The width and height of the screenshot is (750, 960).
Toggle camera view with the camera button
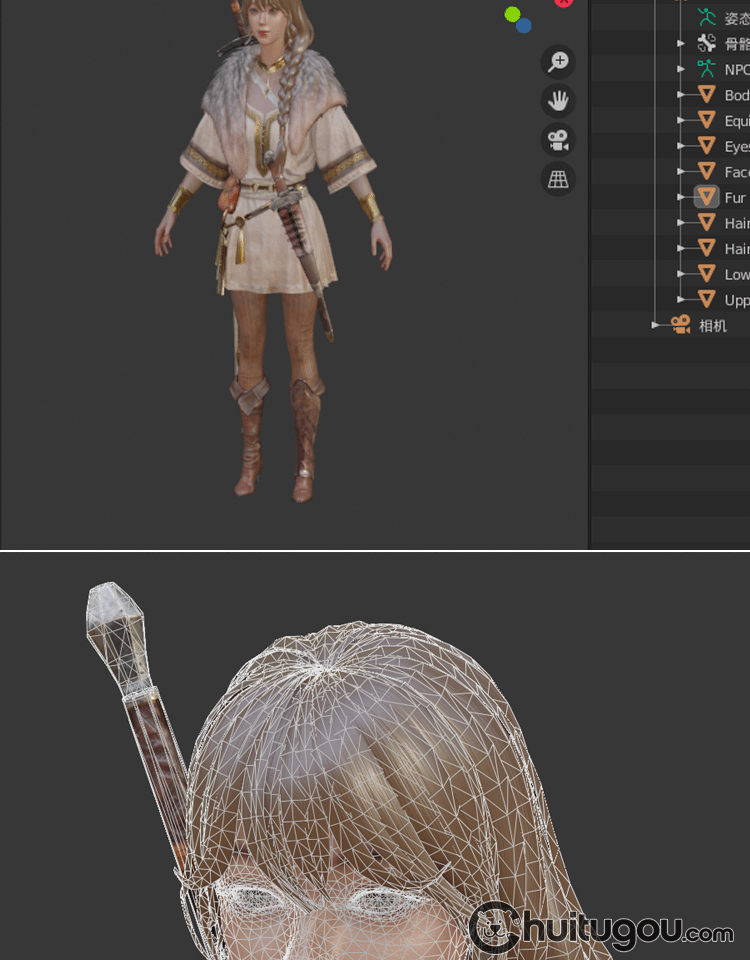pyautogui.click(x=558, y=140)
